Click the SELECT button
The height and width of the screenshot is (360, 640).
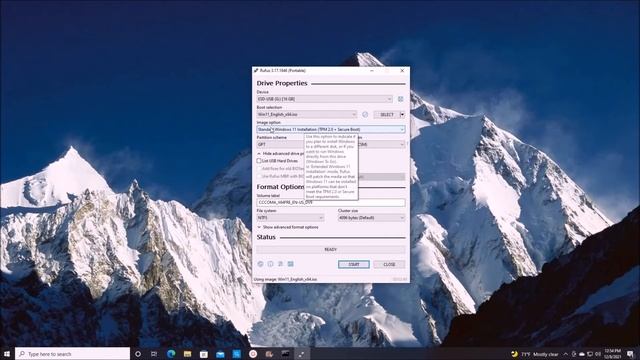387,115
